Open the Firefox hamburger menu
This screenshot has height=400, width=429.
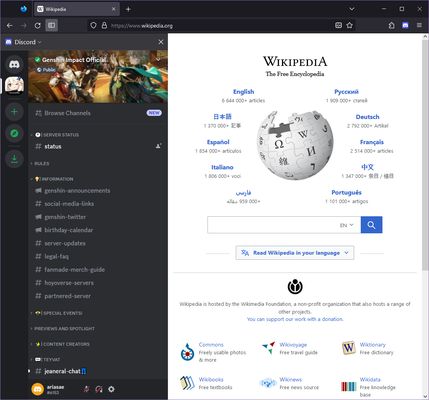[x=419, y=25]
